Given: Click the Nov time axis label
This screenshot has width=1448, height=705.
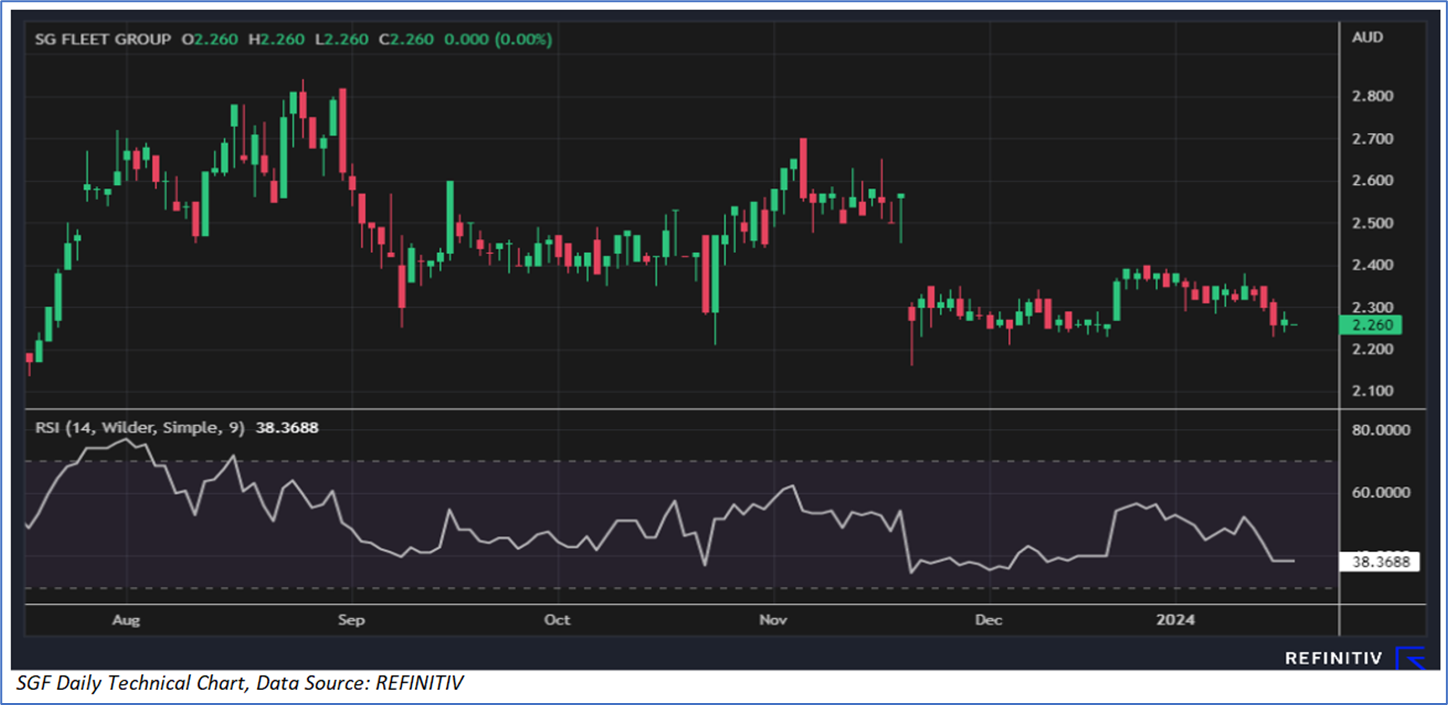Looking at the screenshot, I should pyautogui.click(x=774, y=620).
